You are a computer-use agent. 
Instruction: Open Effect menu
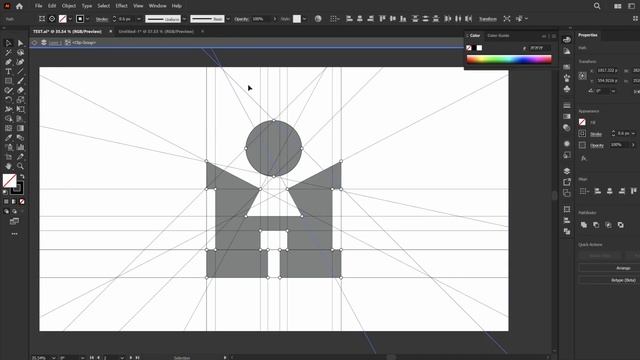121,6
